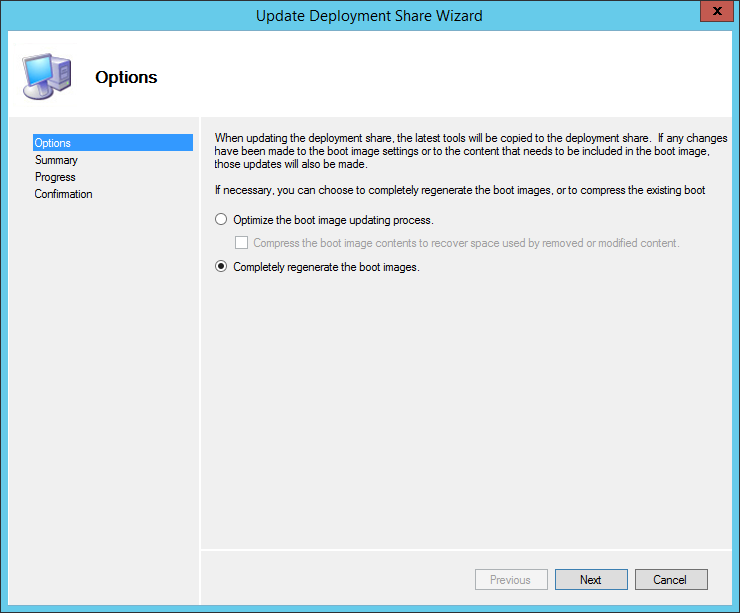
Task: Cancel the wizard
Action: pos(669,580)
